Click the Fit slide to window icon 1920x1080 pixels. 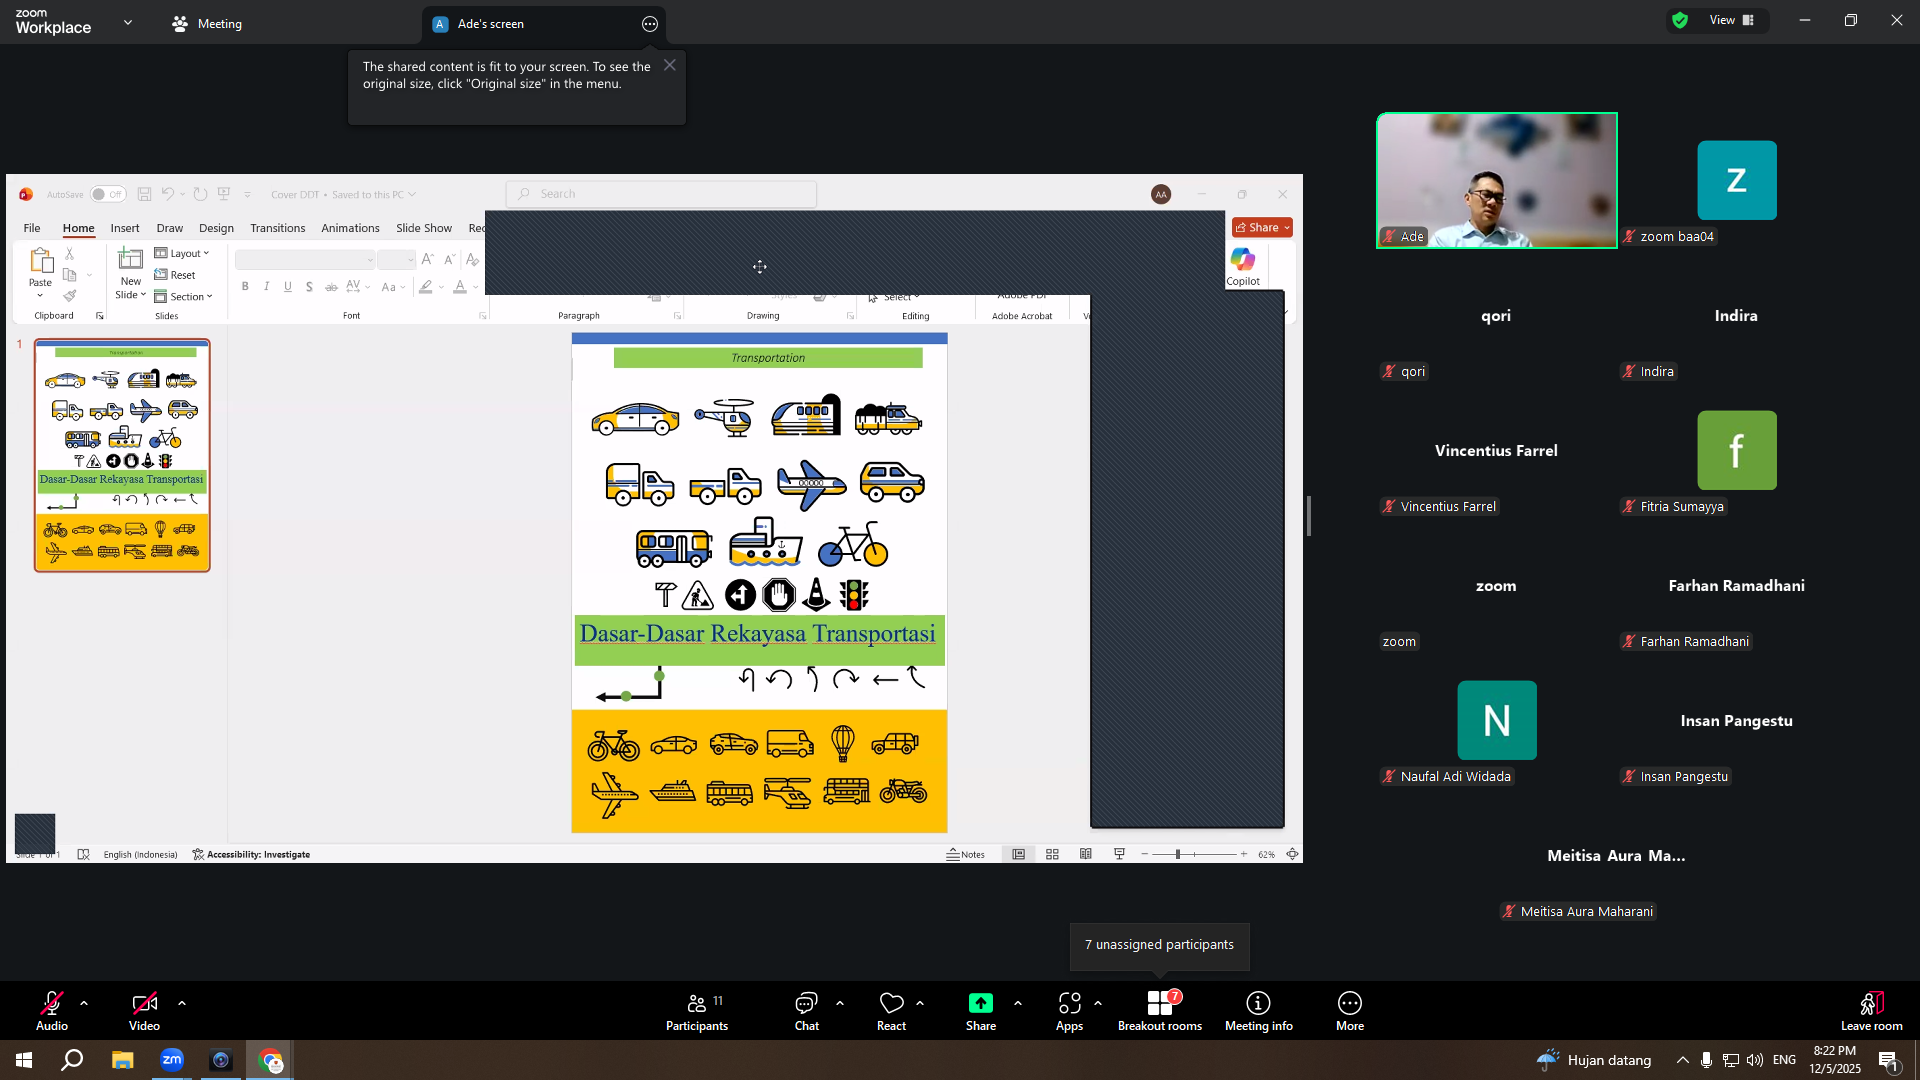pyautogui.click(x=1292, y=854)
